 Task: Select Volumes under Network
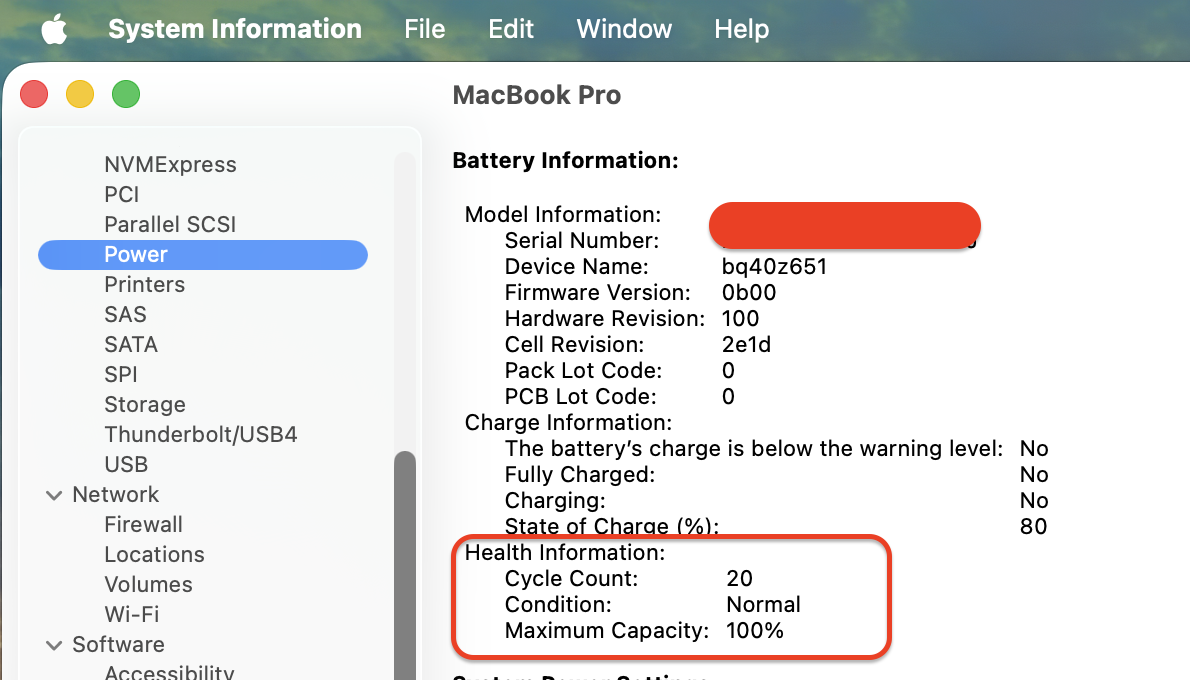[x=148, y=584]
